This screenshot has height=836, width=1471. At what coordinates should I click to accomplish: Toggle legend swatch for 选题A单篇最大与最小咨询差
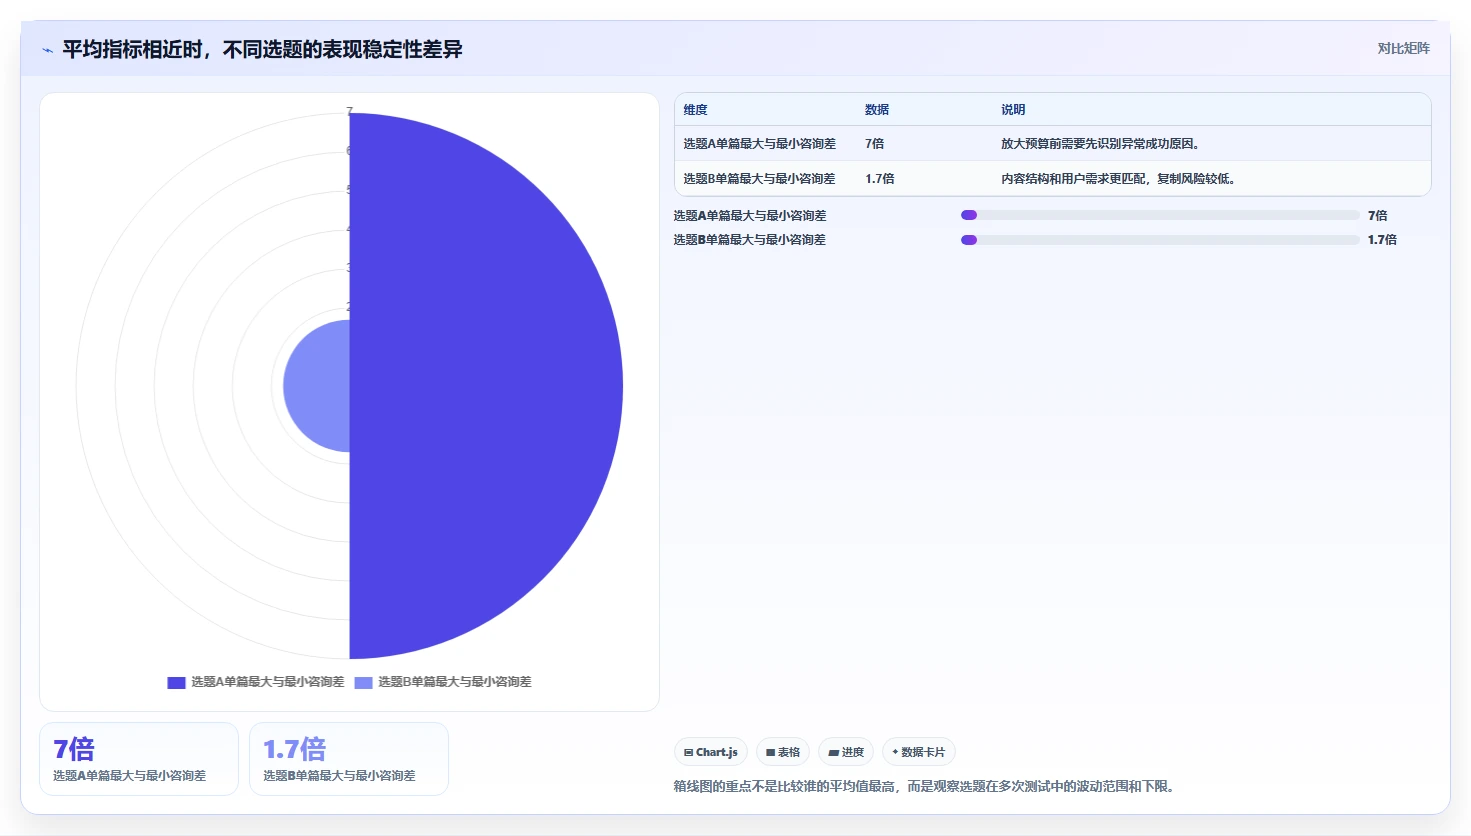click(x=176, y=682)
